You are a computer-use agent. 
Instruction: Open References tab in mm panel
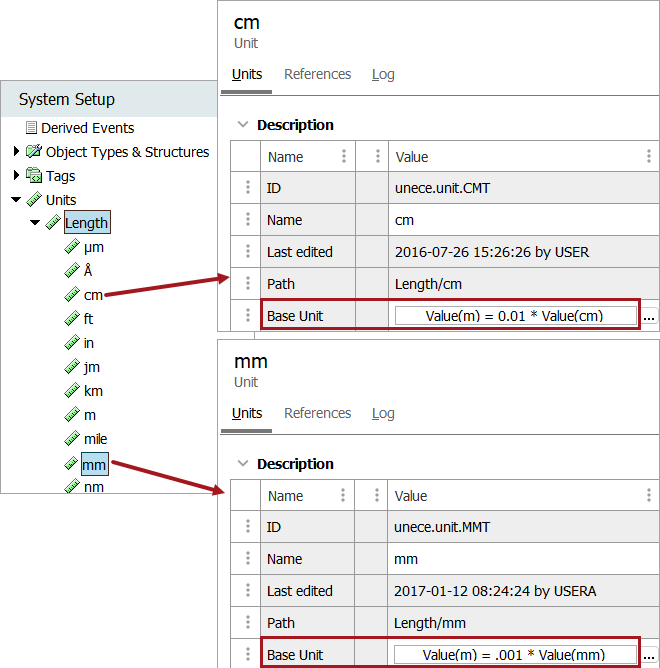(x=317, y=413)
